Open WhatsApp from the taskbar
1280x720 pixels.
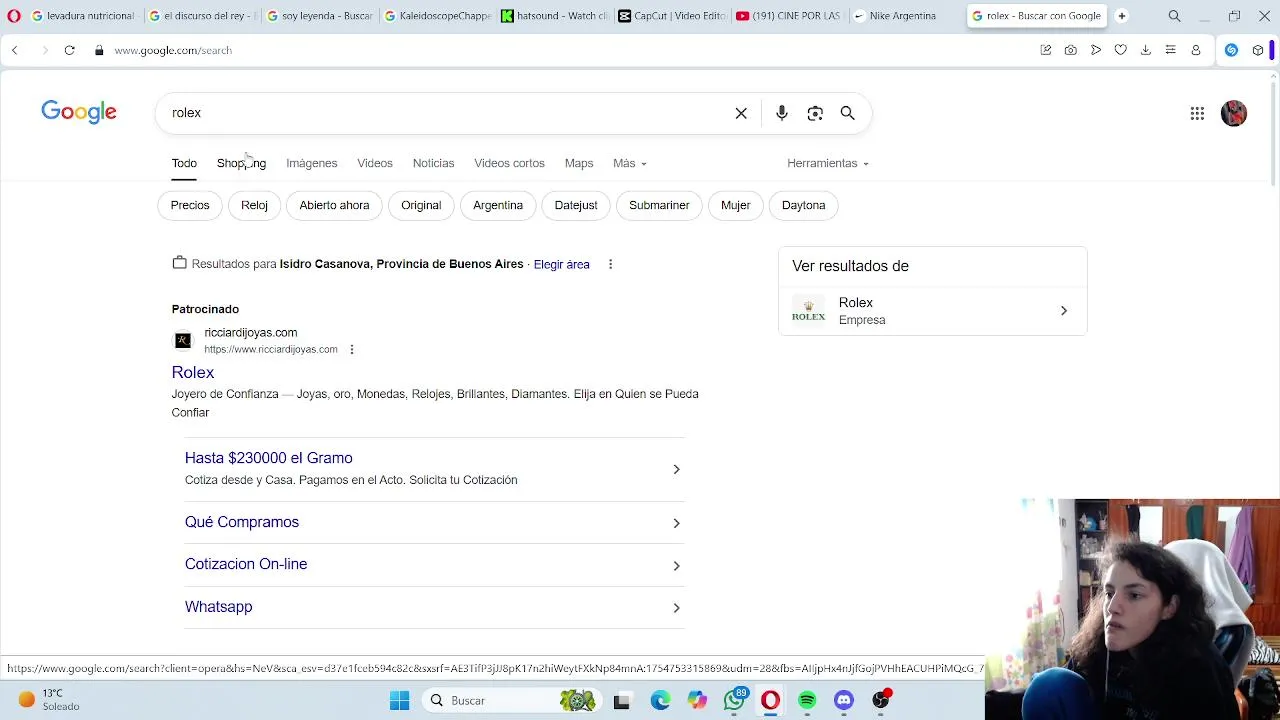tap(735, 700)
